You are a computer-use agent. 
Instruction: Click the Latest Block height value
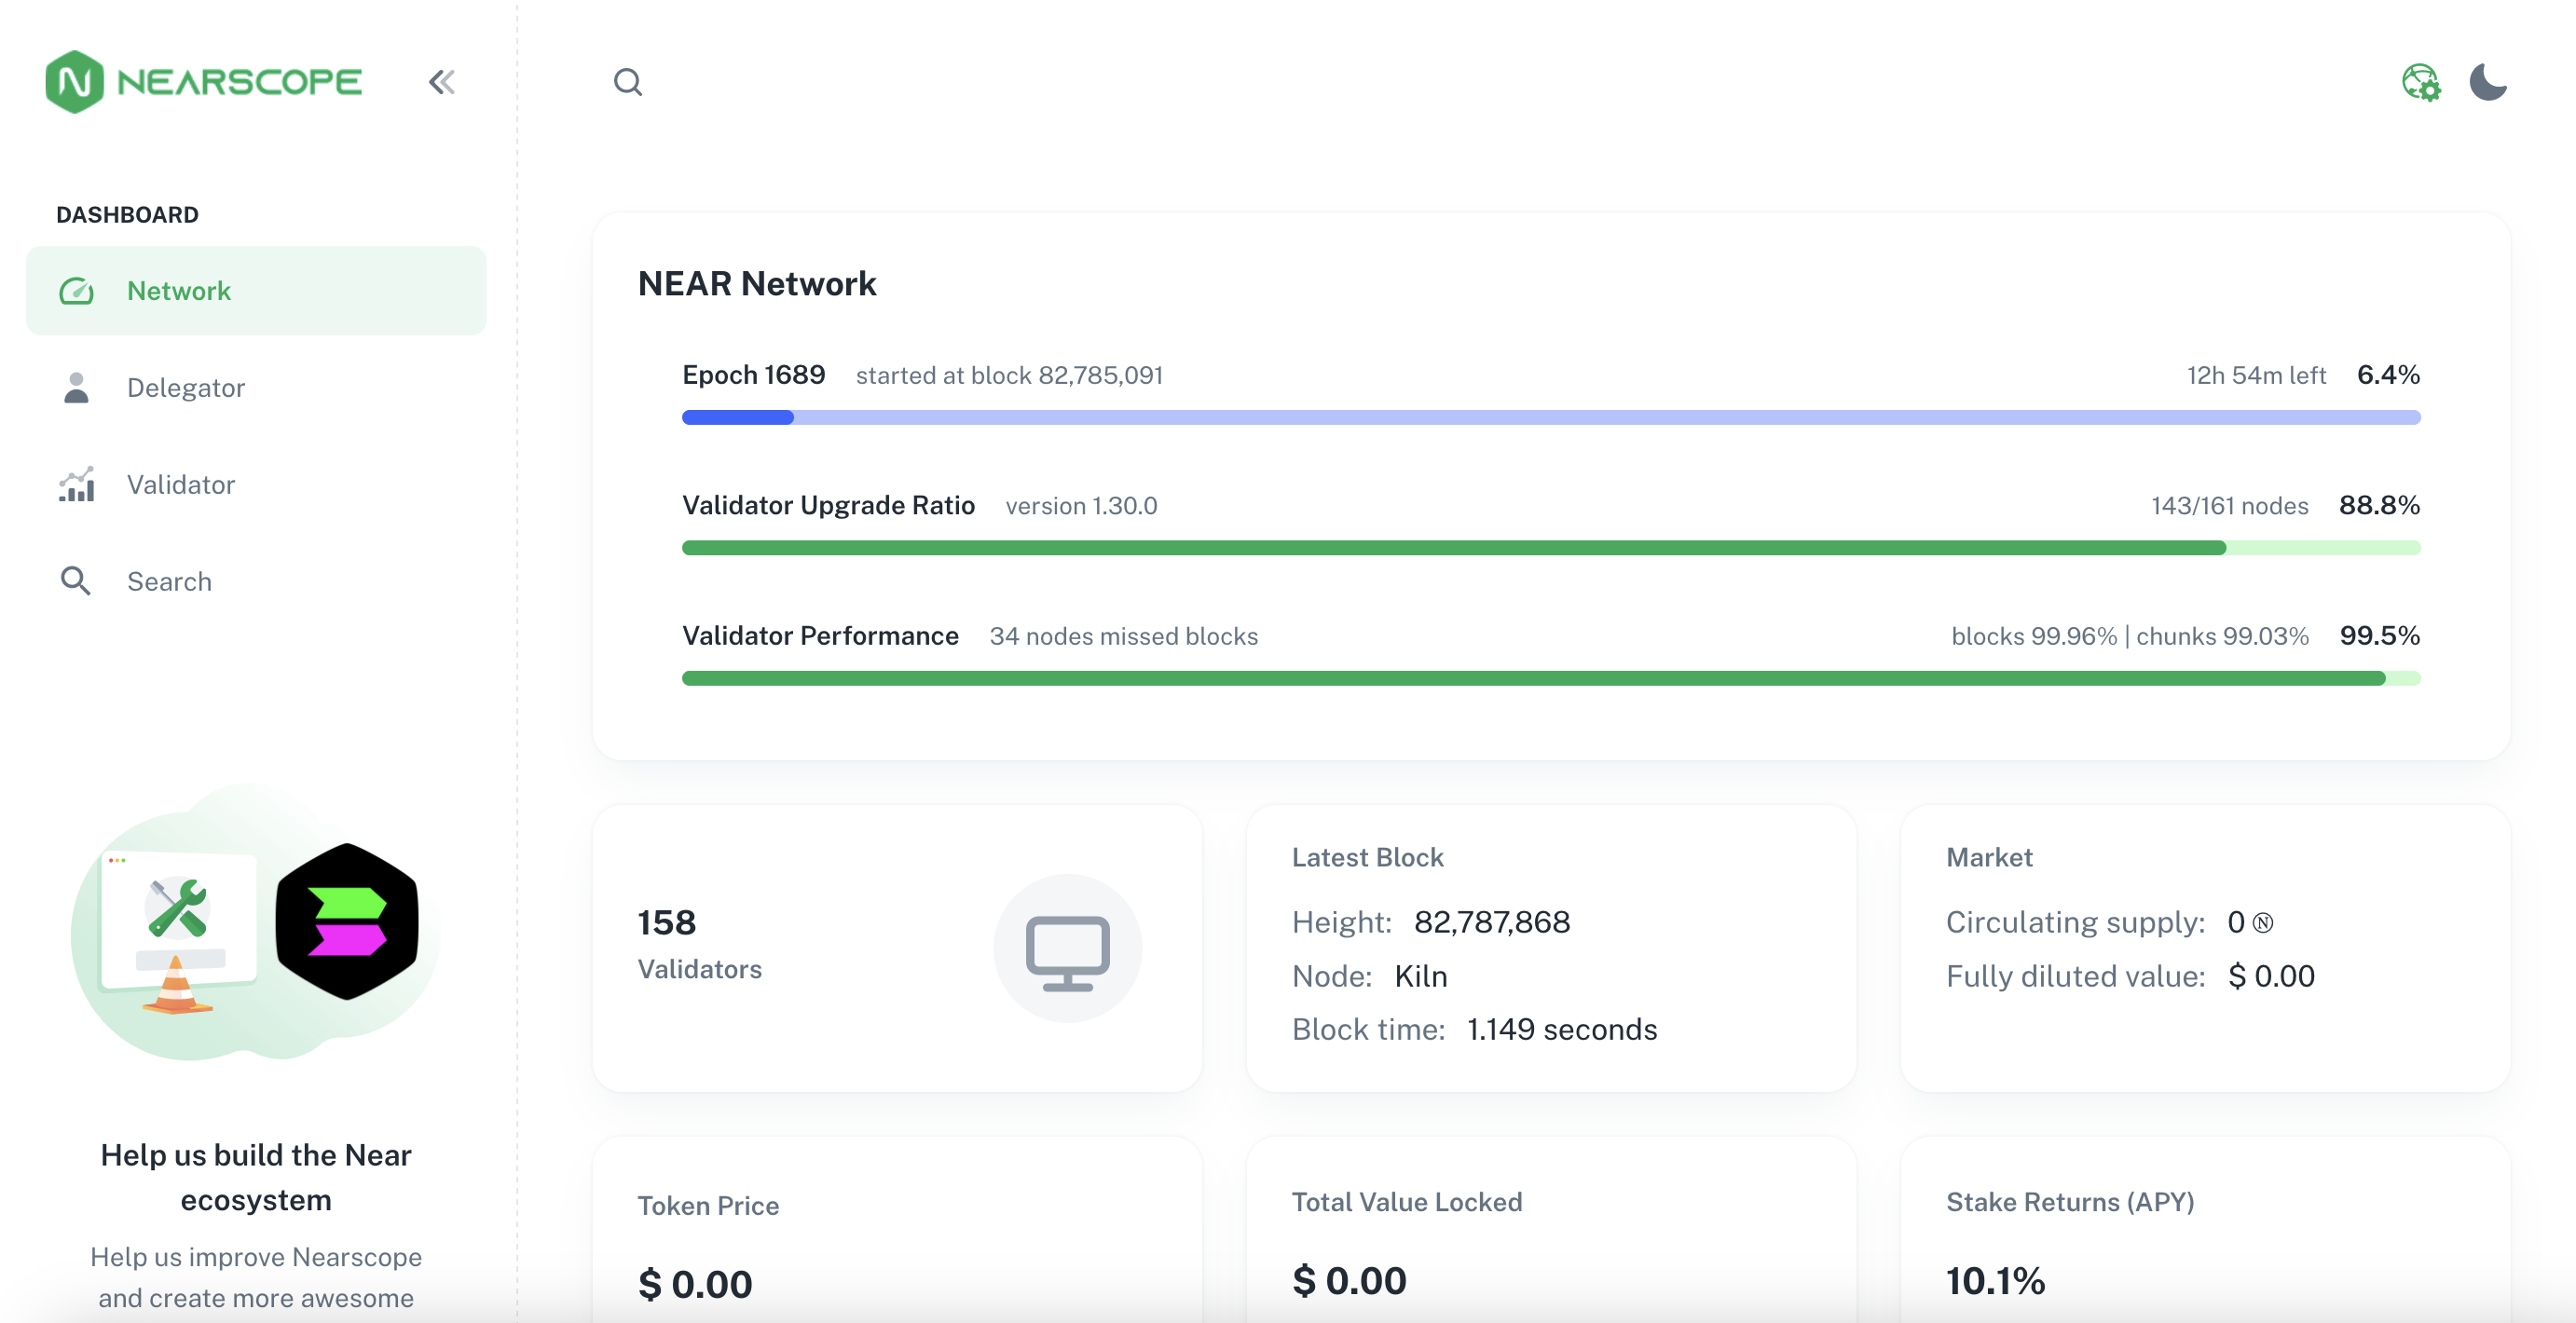pyautogui.click(x=1491, y=922)
